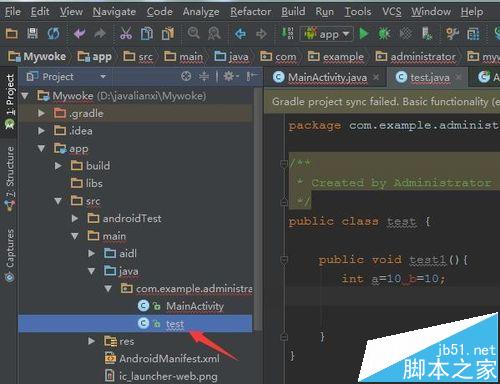
Task: Click the Make Project build icon
Action: click(287, 33)
